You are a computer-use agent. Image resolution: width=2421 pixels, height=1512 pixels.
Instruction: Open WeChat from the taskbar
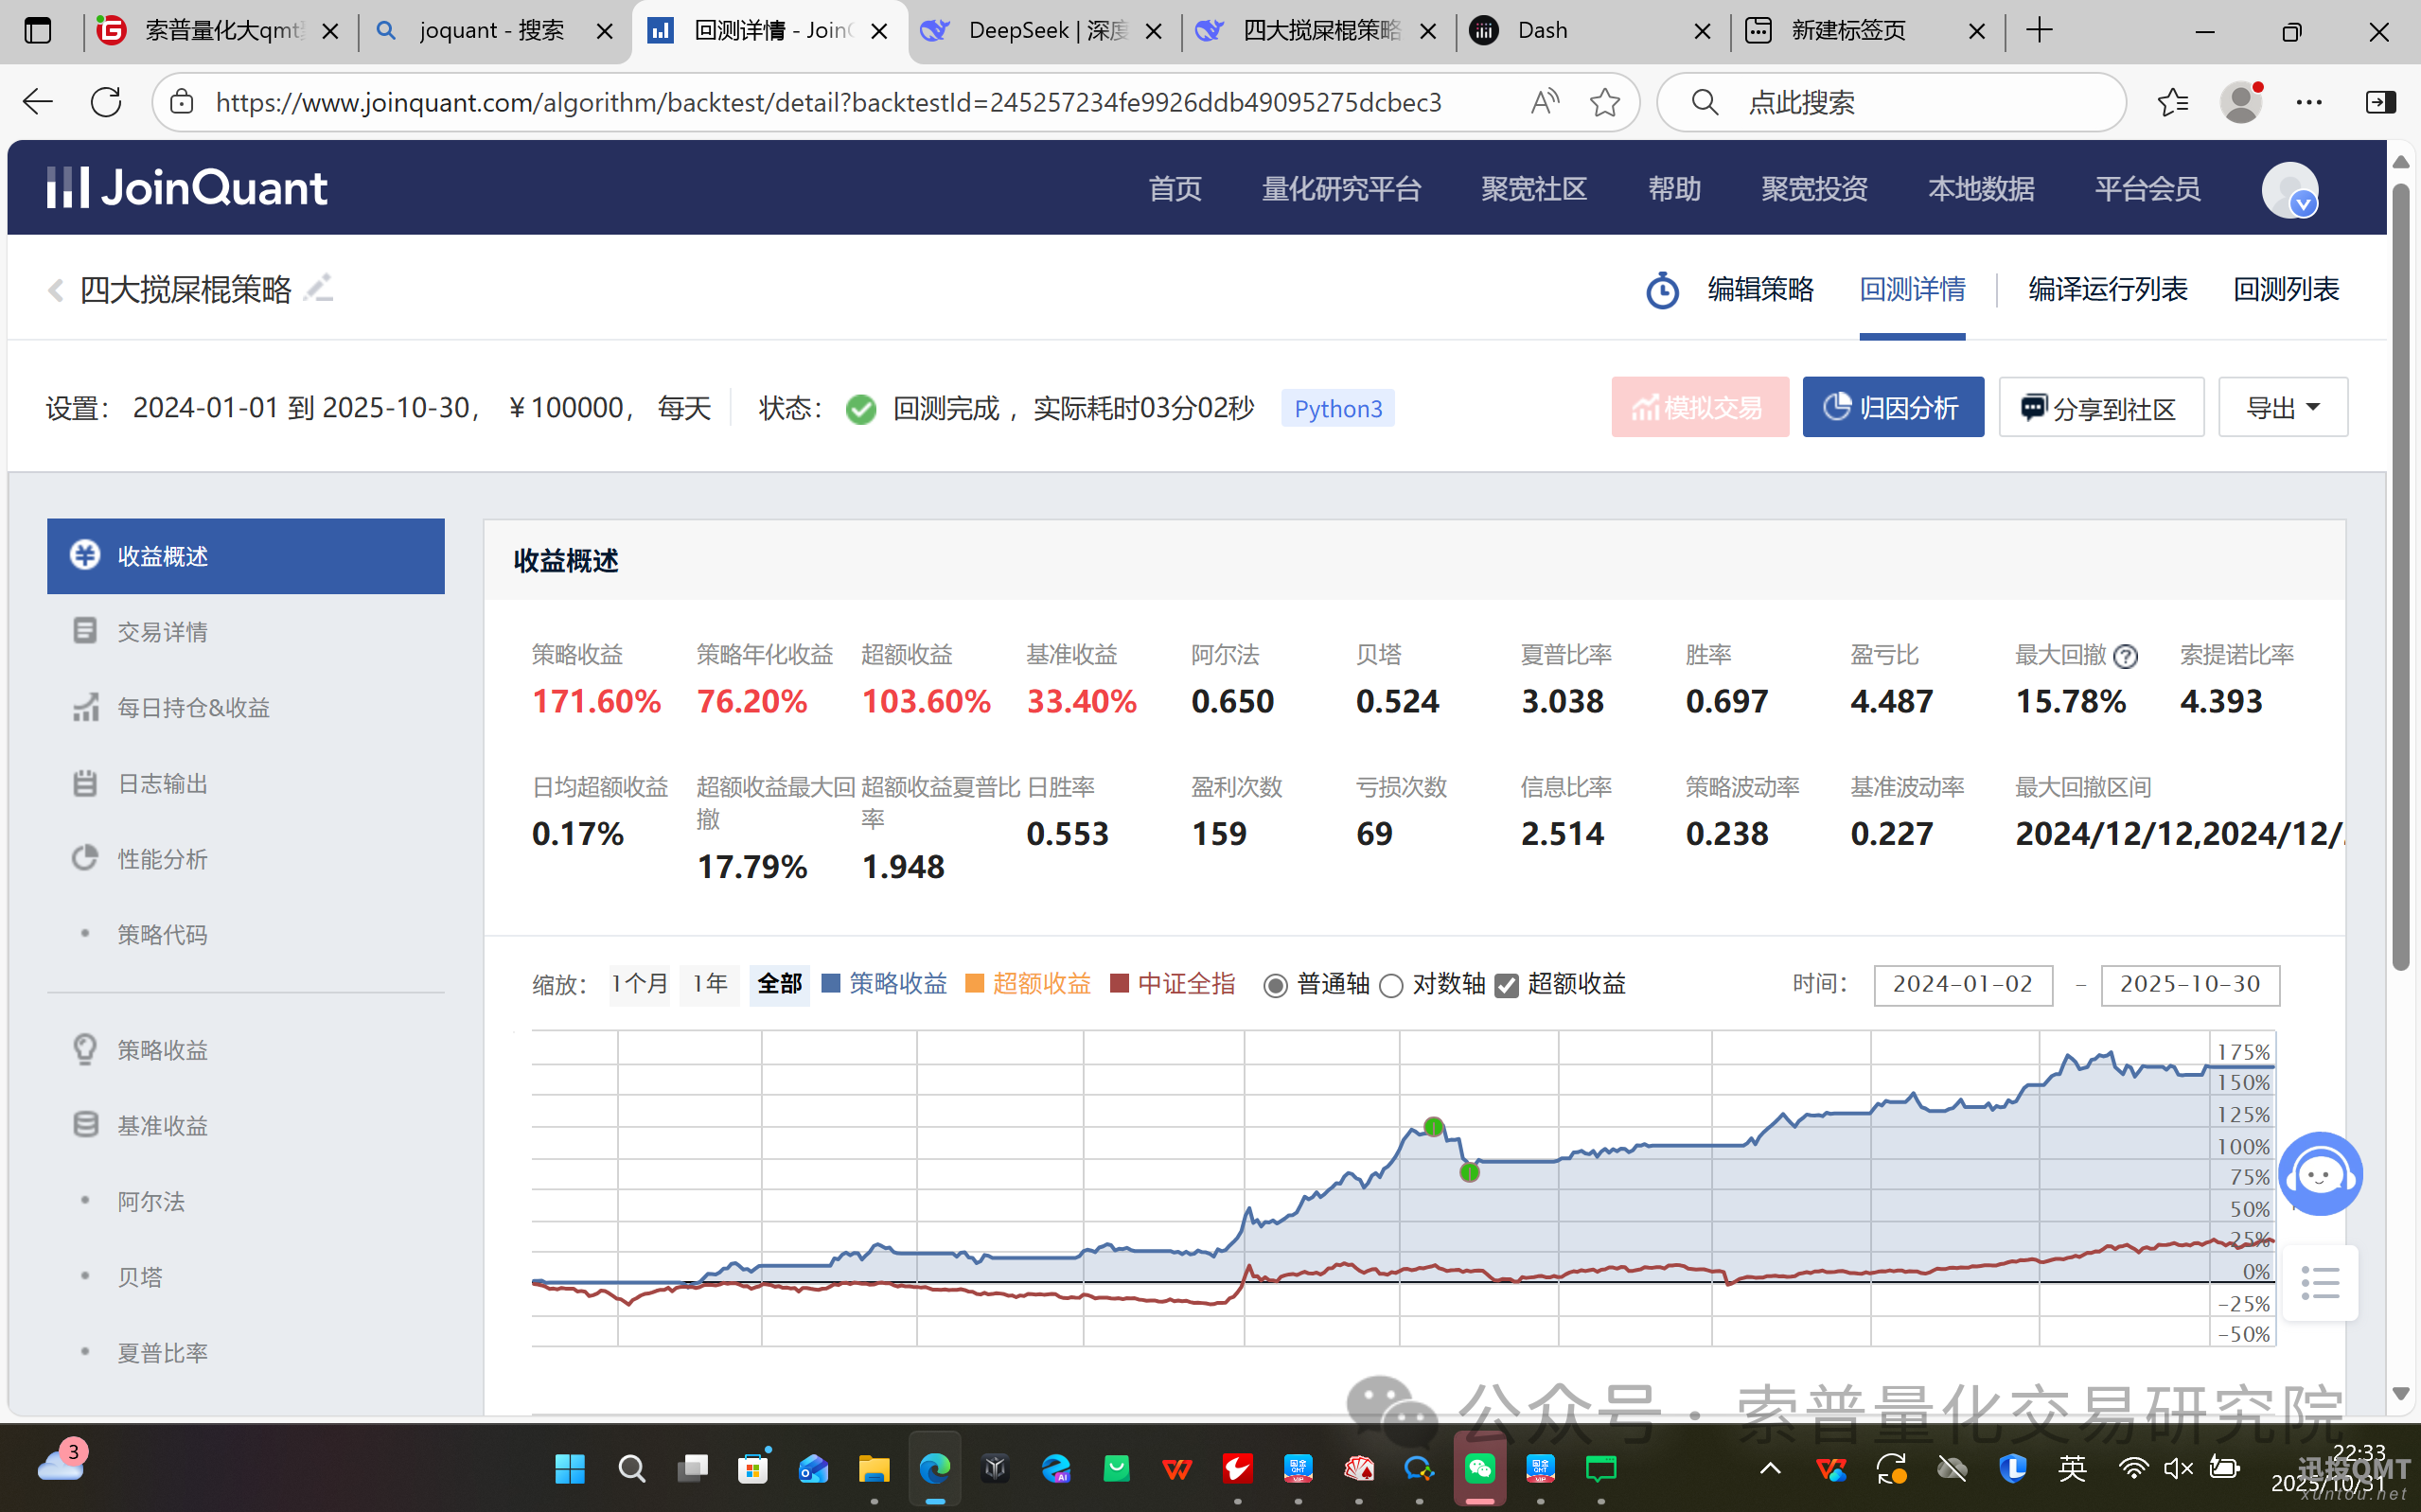[1480, 1468]
